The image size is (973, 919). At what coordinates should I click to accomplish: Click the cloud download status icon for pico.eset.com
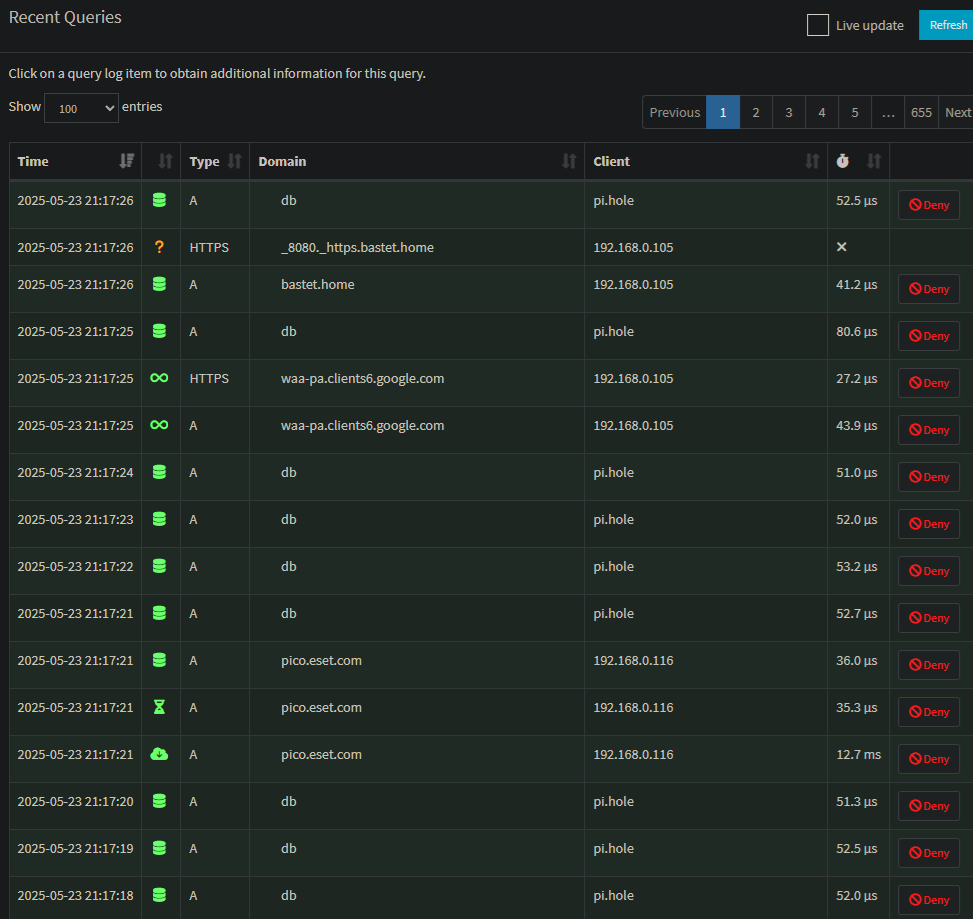[159, 754]
